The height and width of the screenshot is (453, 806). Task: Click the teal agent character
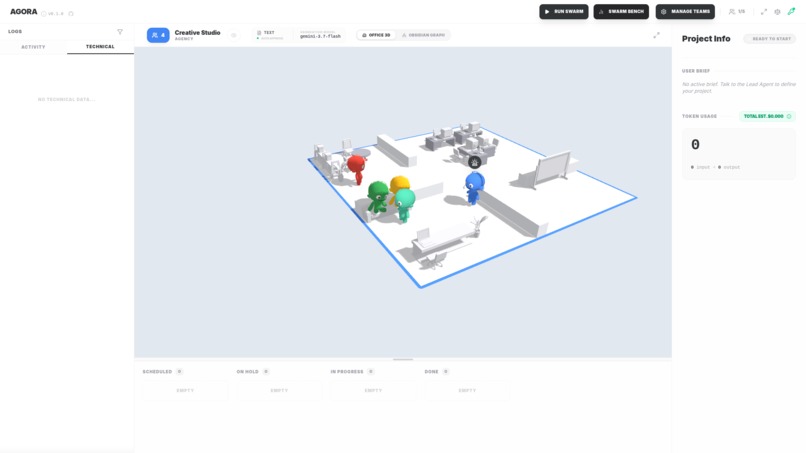(405, 205)
